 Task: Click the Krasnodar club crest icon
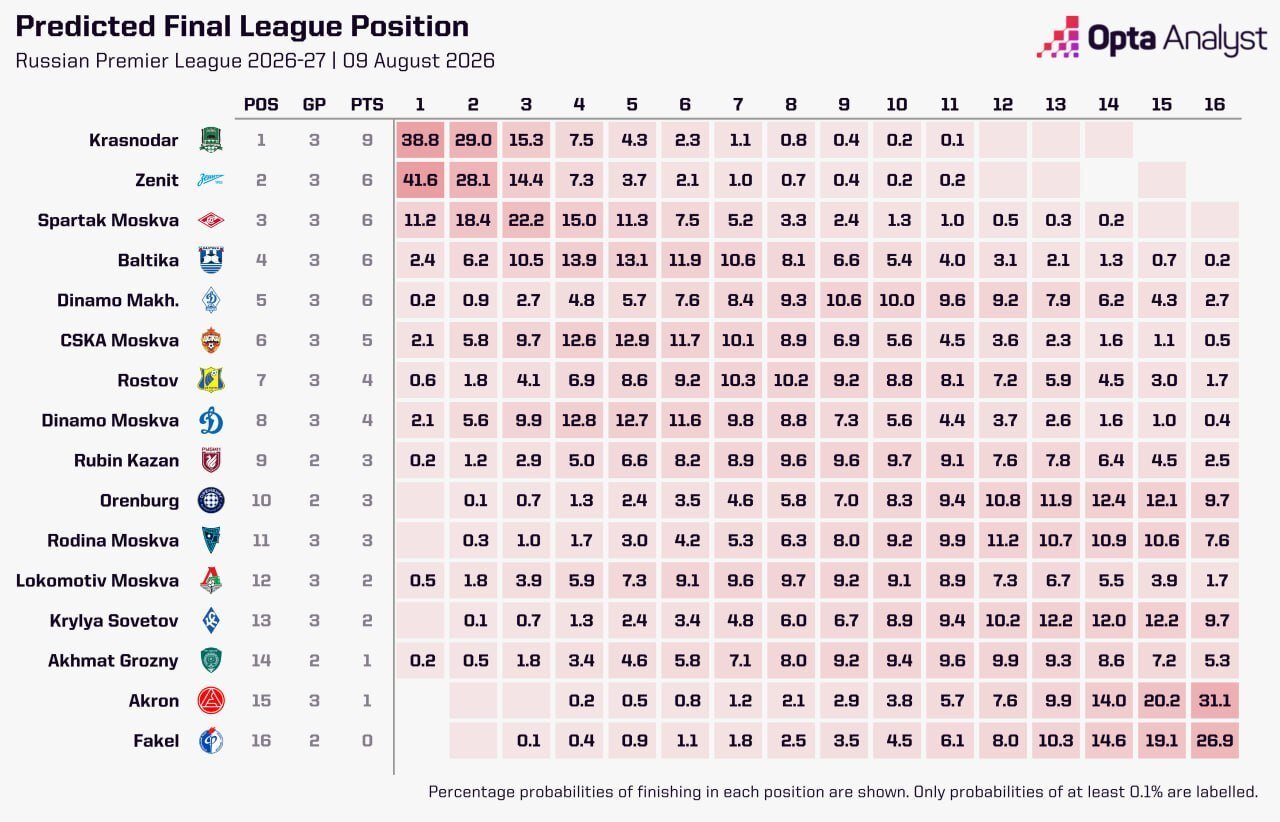[x=211, y=140]
